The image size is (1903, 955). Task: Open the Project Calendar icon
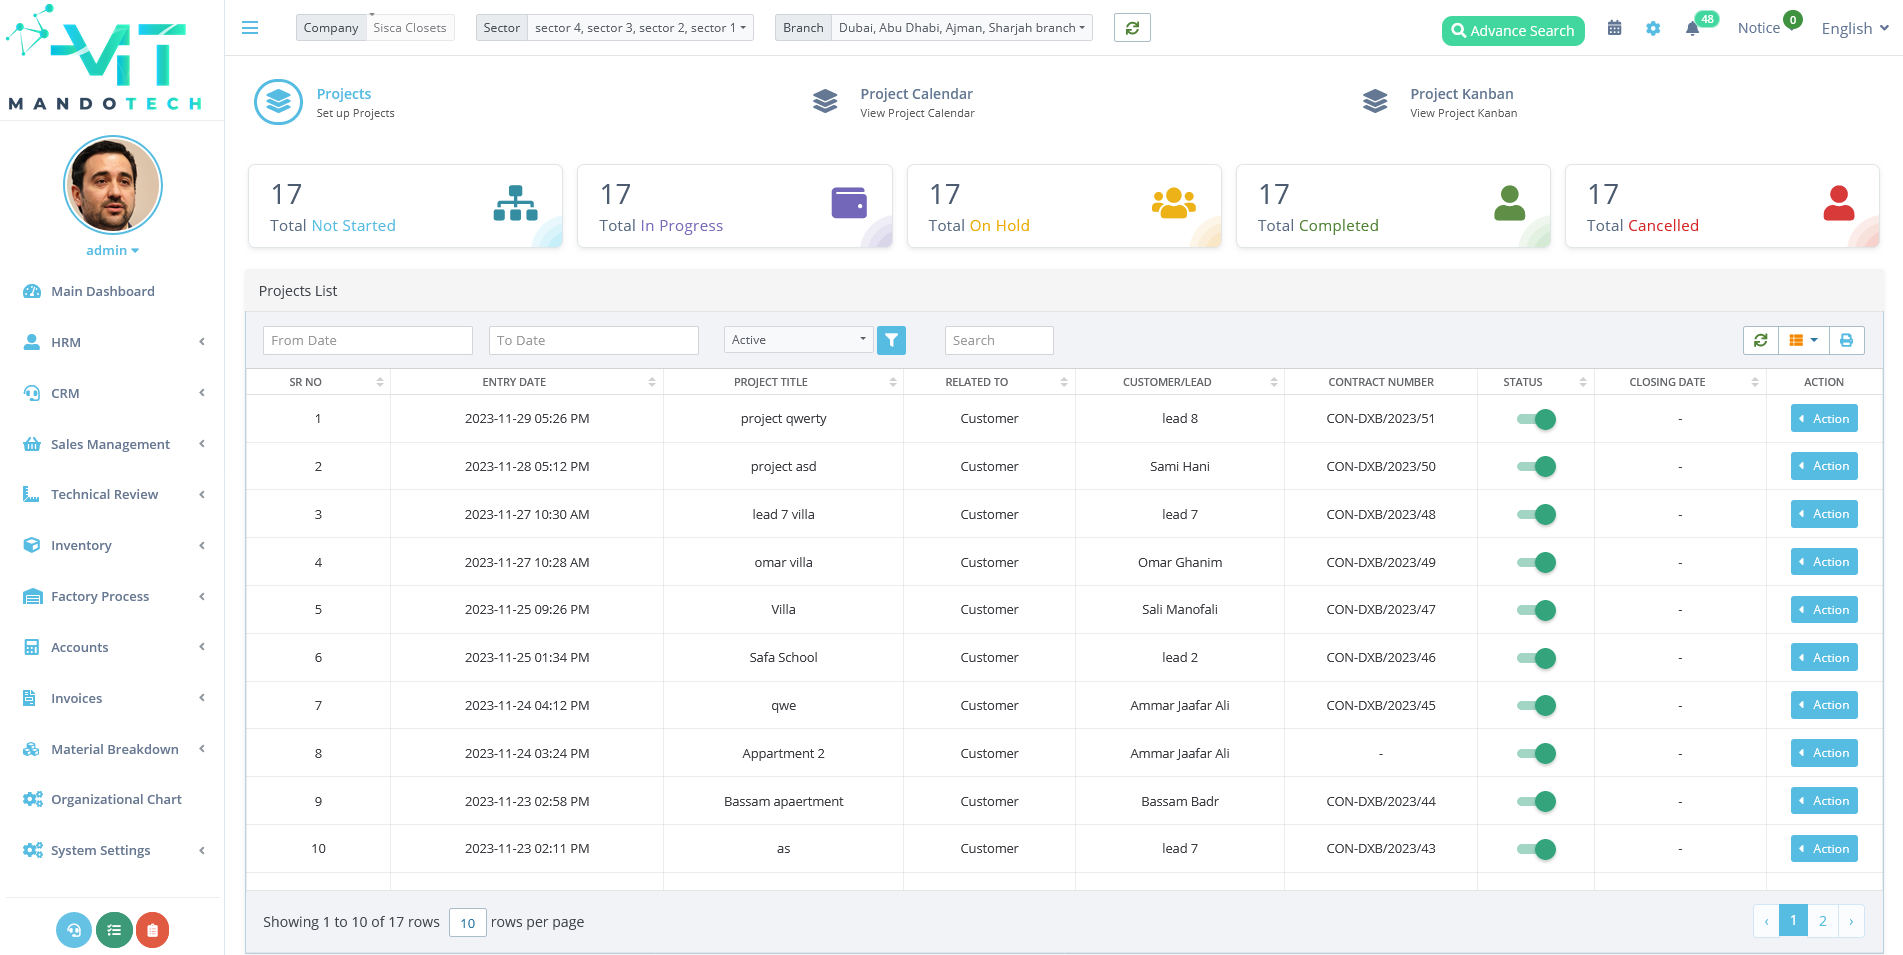pos(825,101)
